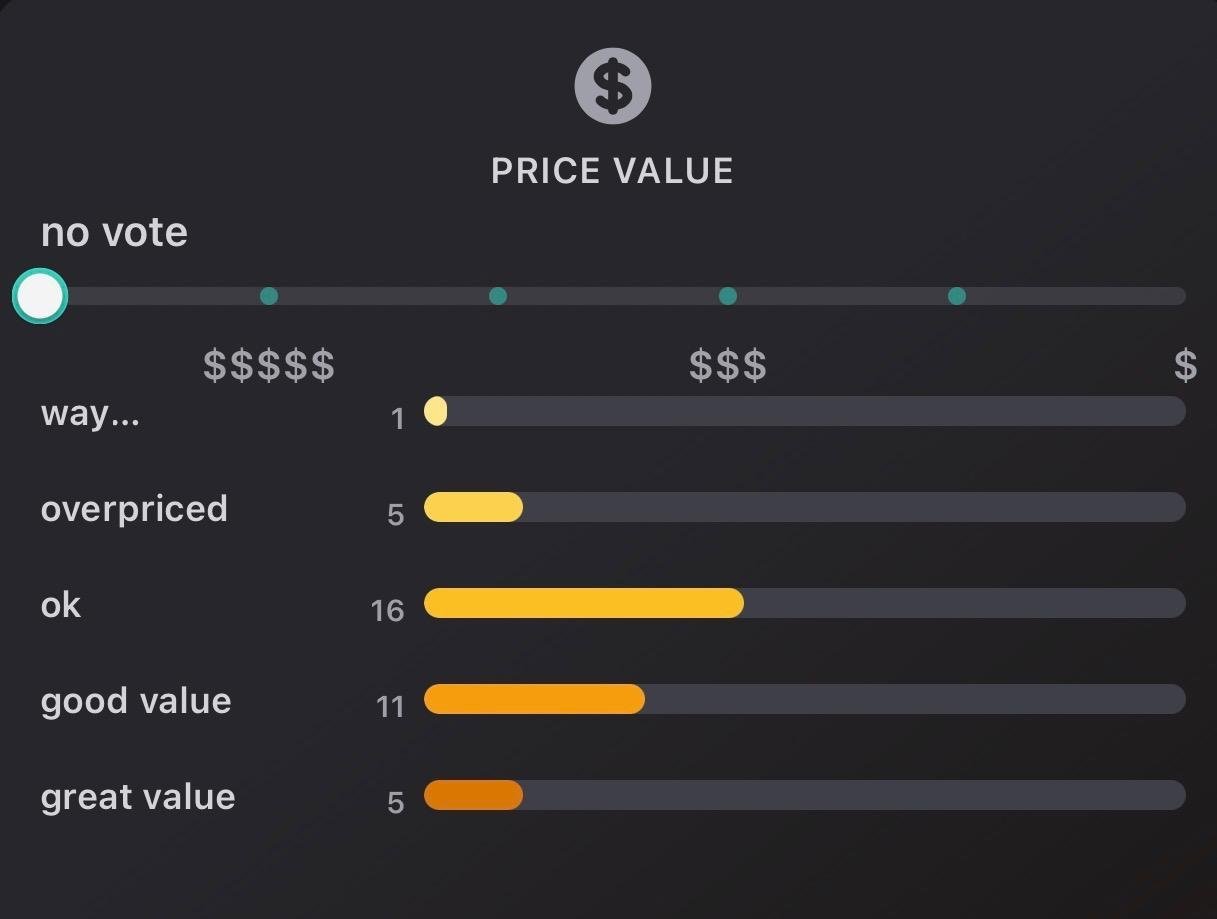This screenshot has width=1217, height=919.
Task: Click the yellow 'overpriced' vote bar
Action: pyautogui.click(x=473, y=507)
